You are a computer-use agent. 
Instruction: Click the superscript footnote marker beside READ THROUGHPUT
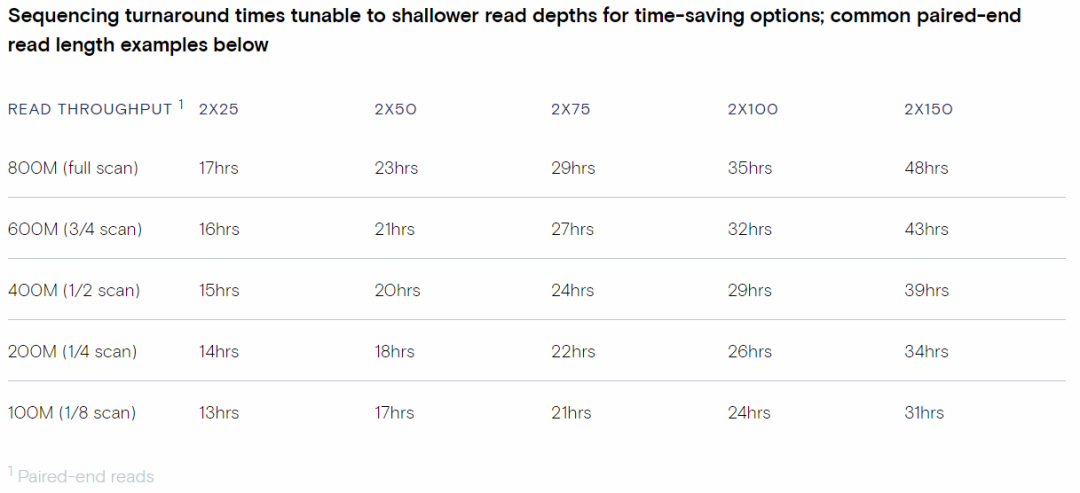pos(181,104)
